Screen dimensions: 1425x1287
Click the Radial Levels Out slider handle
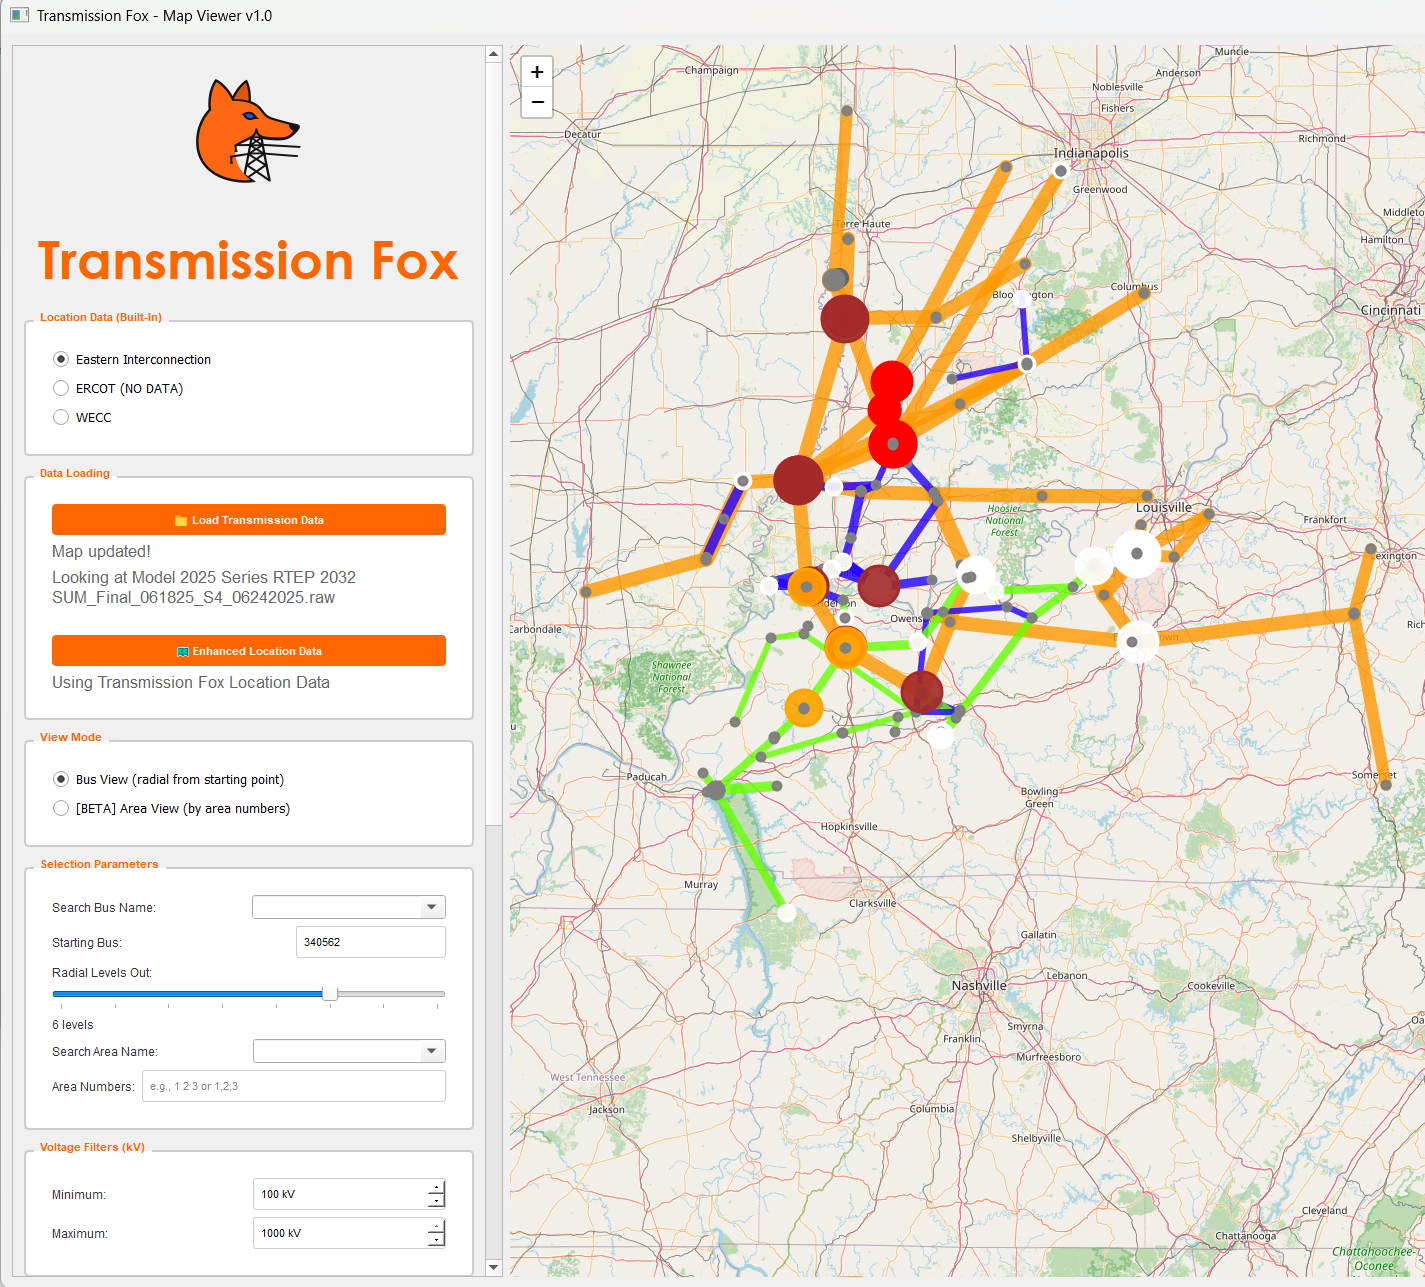pos(330,993)
